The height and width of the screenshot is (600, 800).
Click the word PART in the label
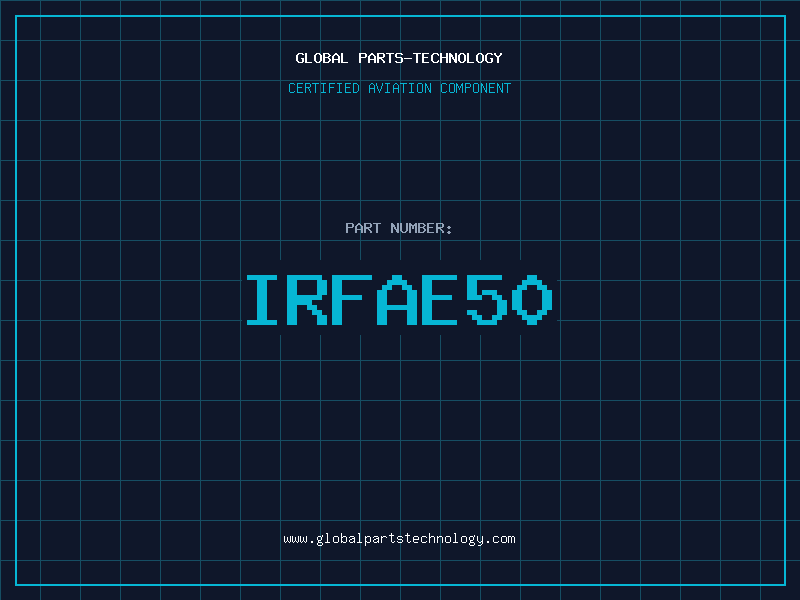(363, 228)
